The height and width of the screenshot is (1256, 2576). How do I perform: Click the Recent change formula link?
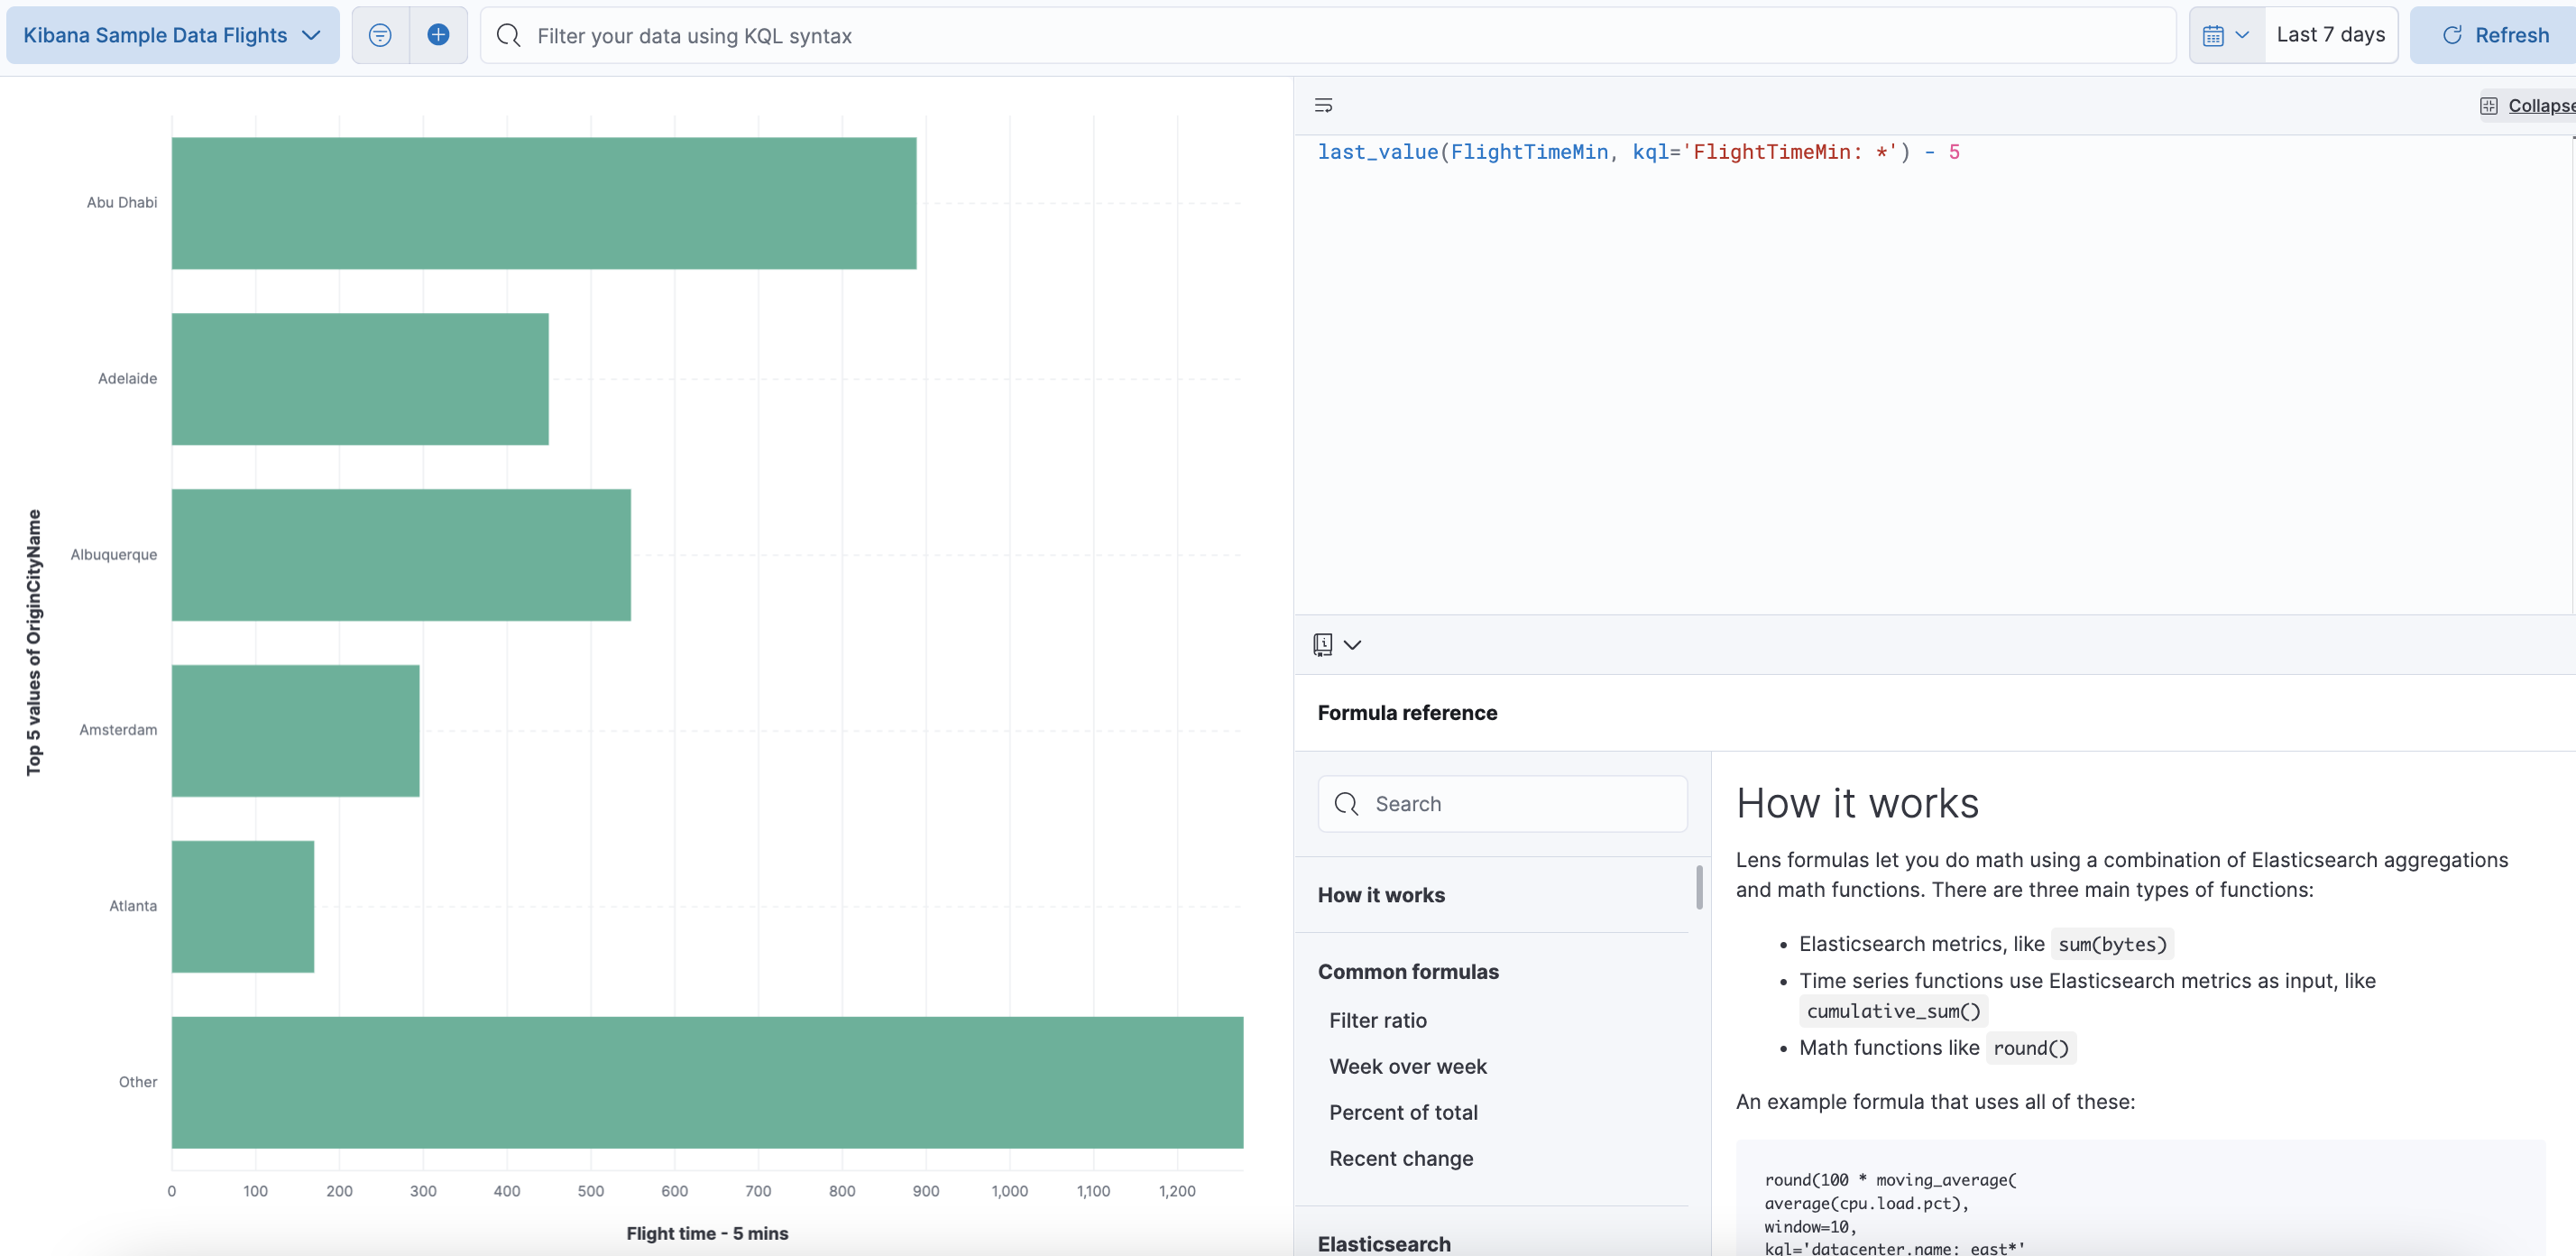1400,1158
